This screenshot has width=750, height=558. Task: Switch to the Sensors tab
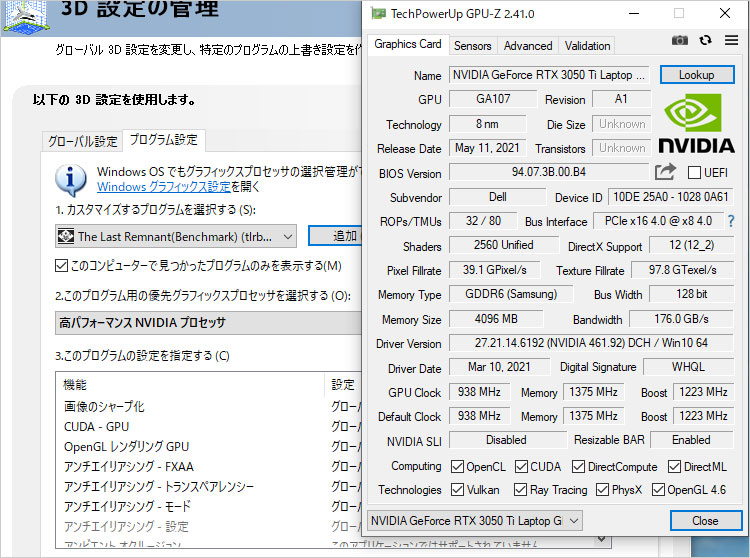click(473, 46)
